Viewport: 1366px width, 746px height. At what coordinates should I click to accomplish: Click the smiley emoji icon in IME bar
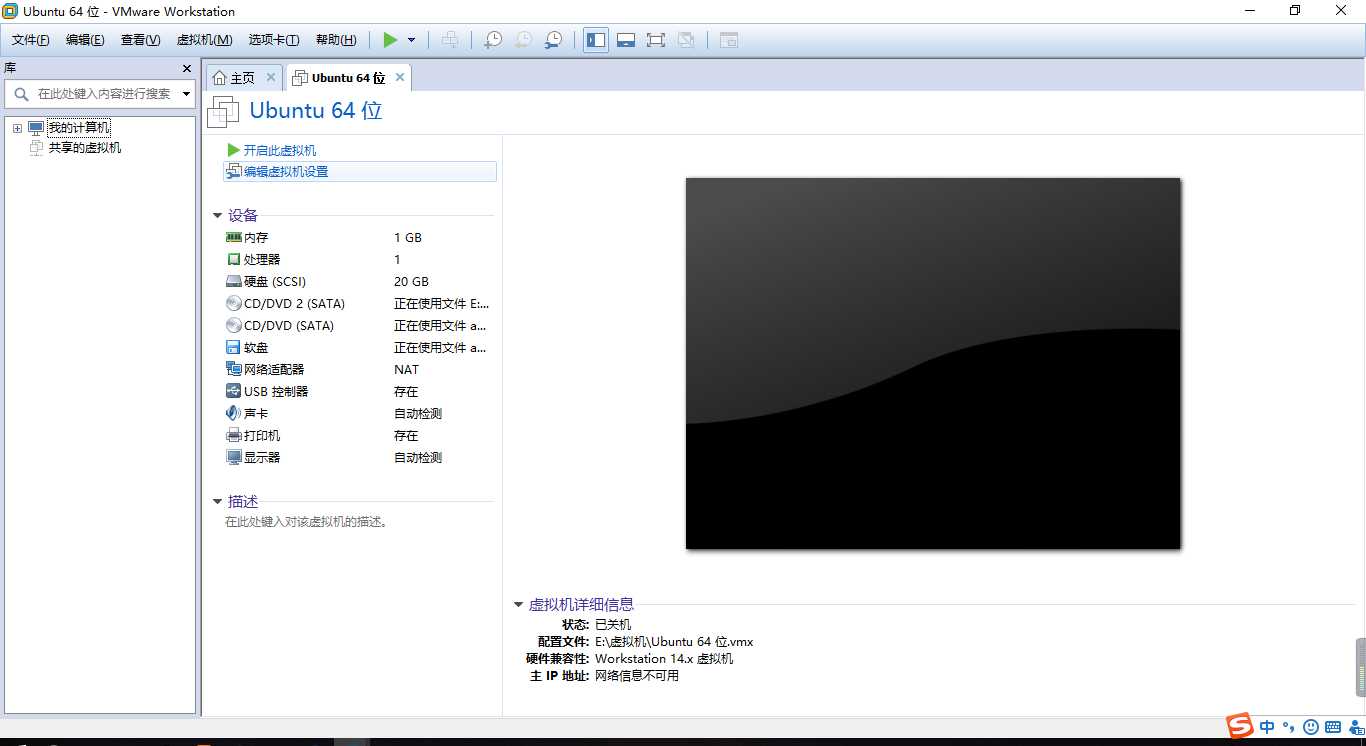point(1311,727)
